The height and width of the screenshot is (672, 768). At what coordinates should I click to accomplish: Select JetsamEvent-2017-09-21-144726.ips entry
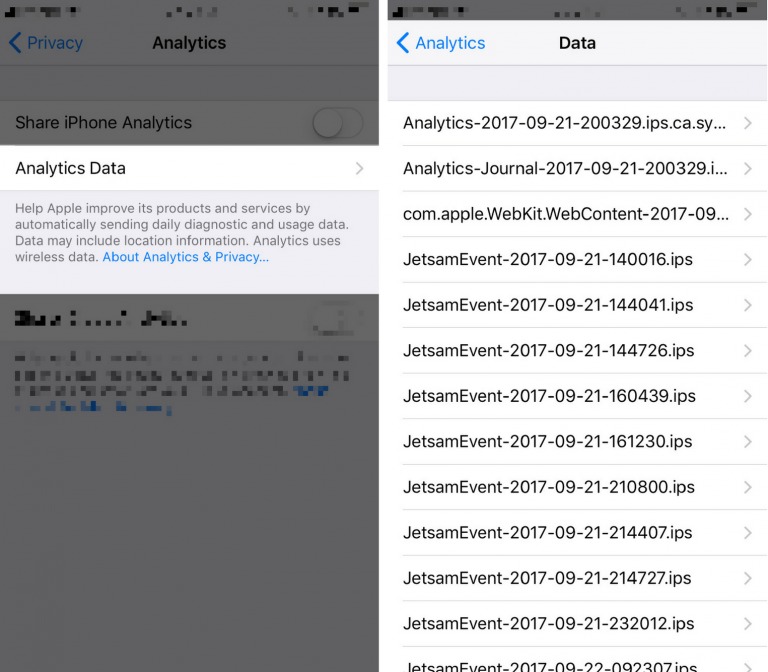pyautogui.click(x=548, y=351)
